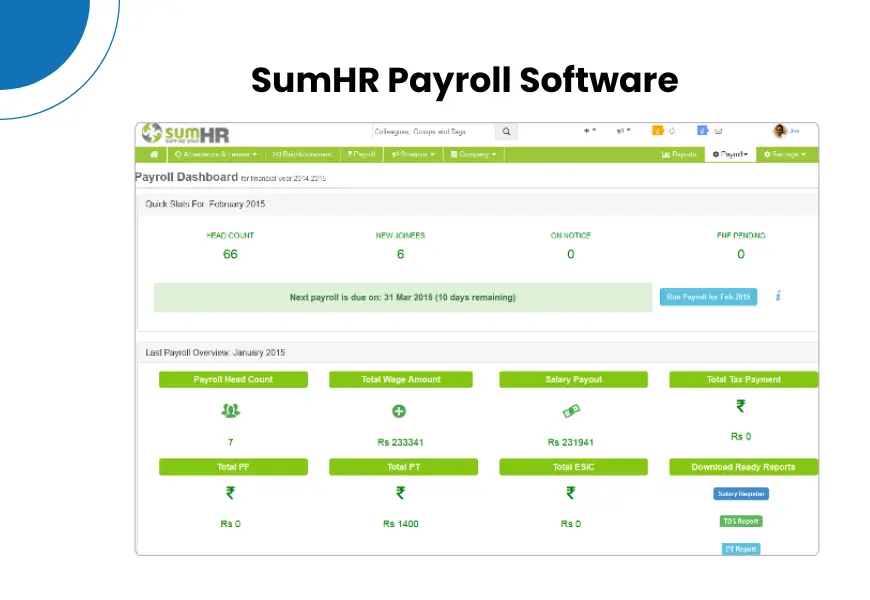Click the Total PT header
This screenshot has width=870, height=600.
tap(403, 467)
